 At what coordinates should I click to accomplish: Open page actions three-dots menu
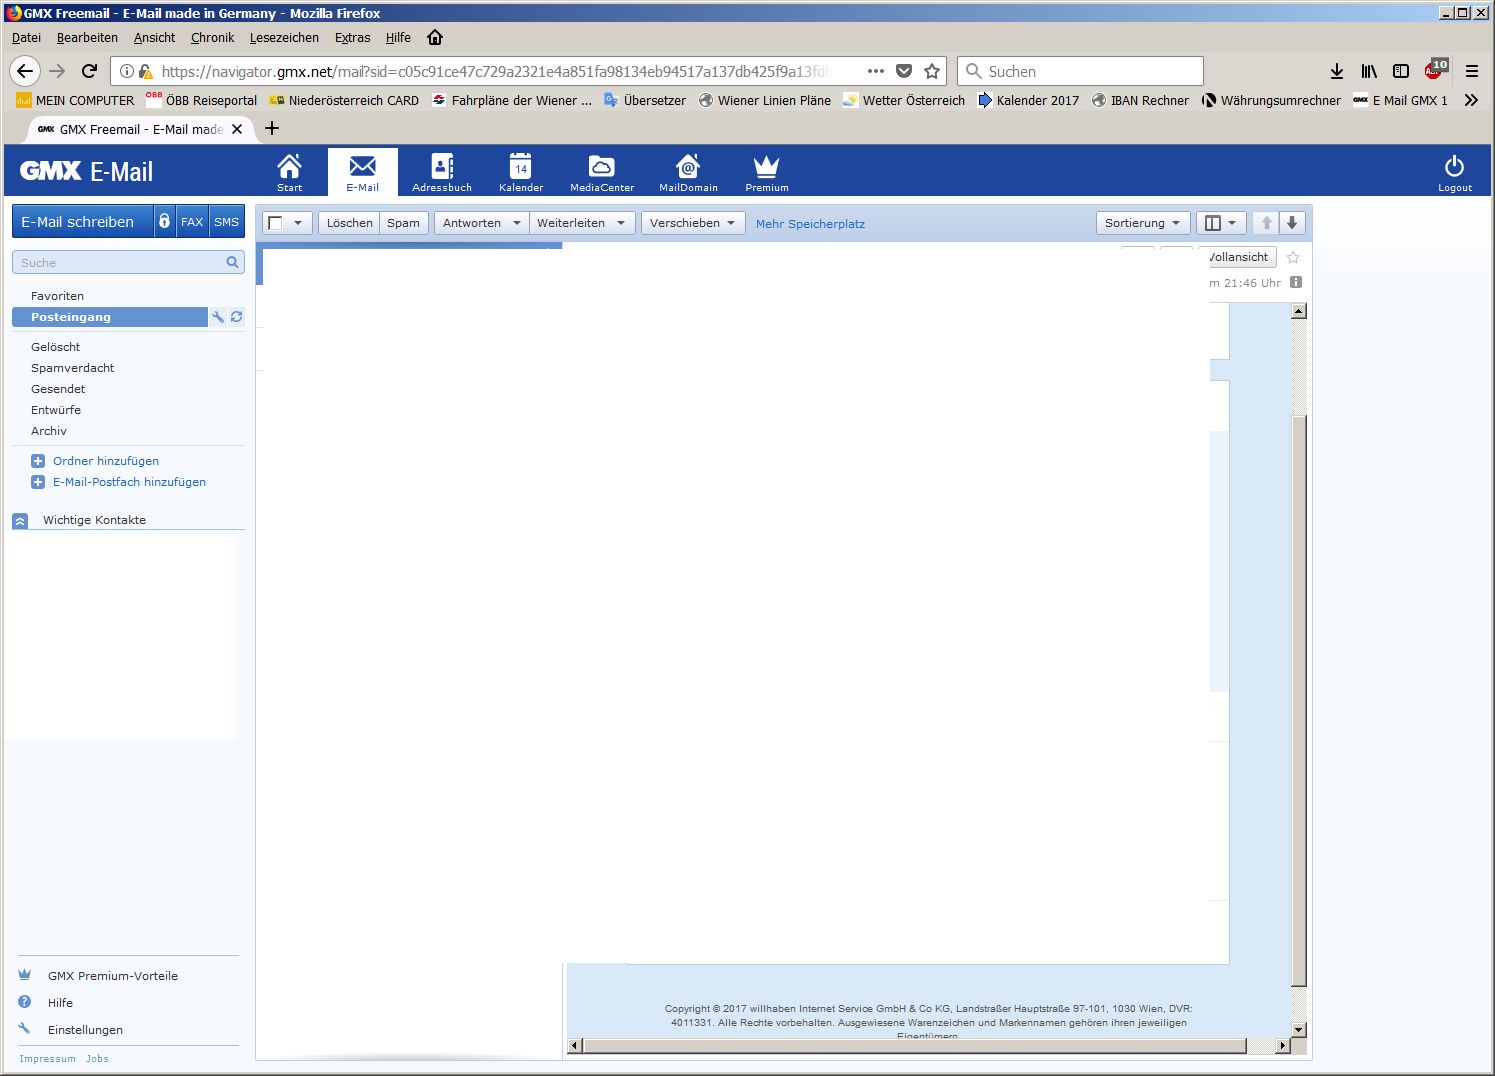pyautogui.click(x=876, y=71)
